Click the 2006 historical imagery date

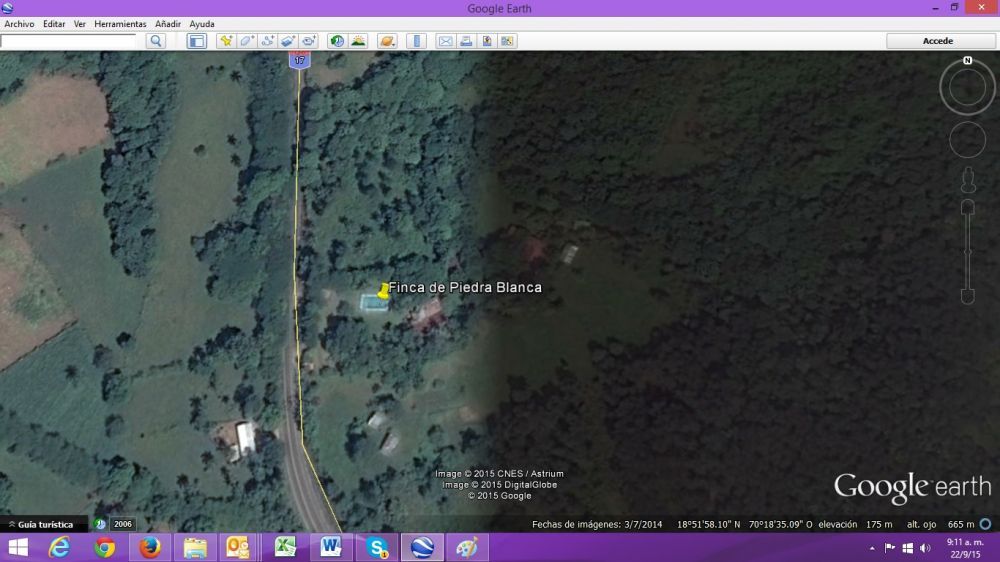pyautogui.click(x=123, y=524)
